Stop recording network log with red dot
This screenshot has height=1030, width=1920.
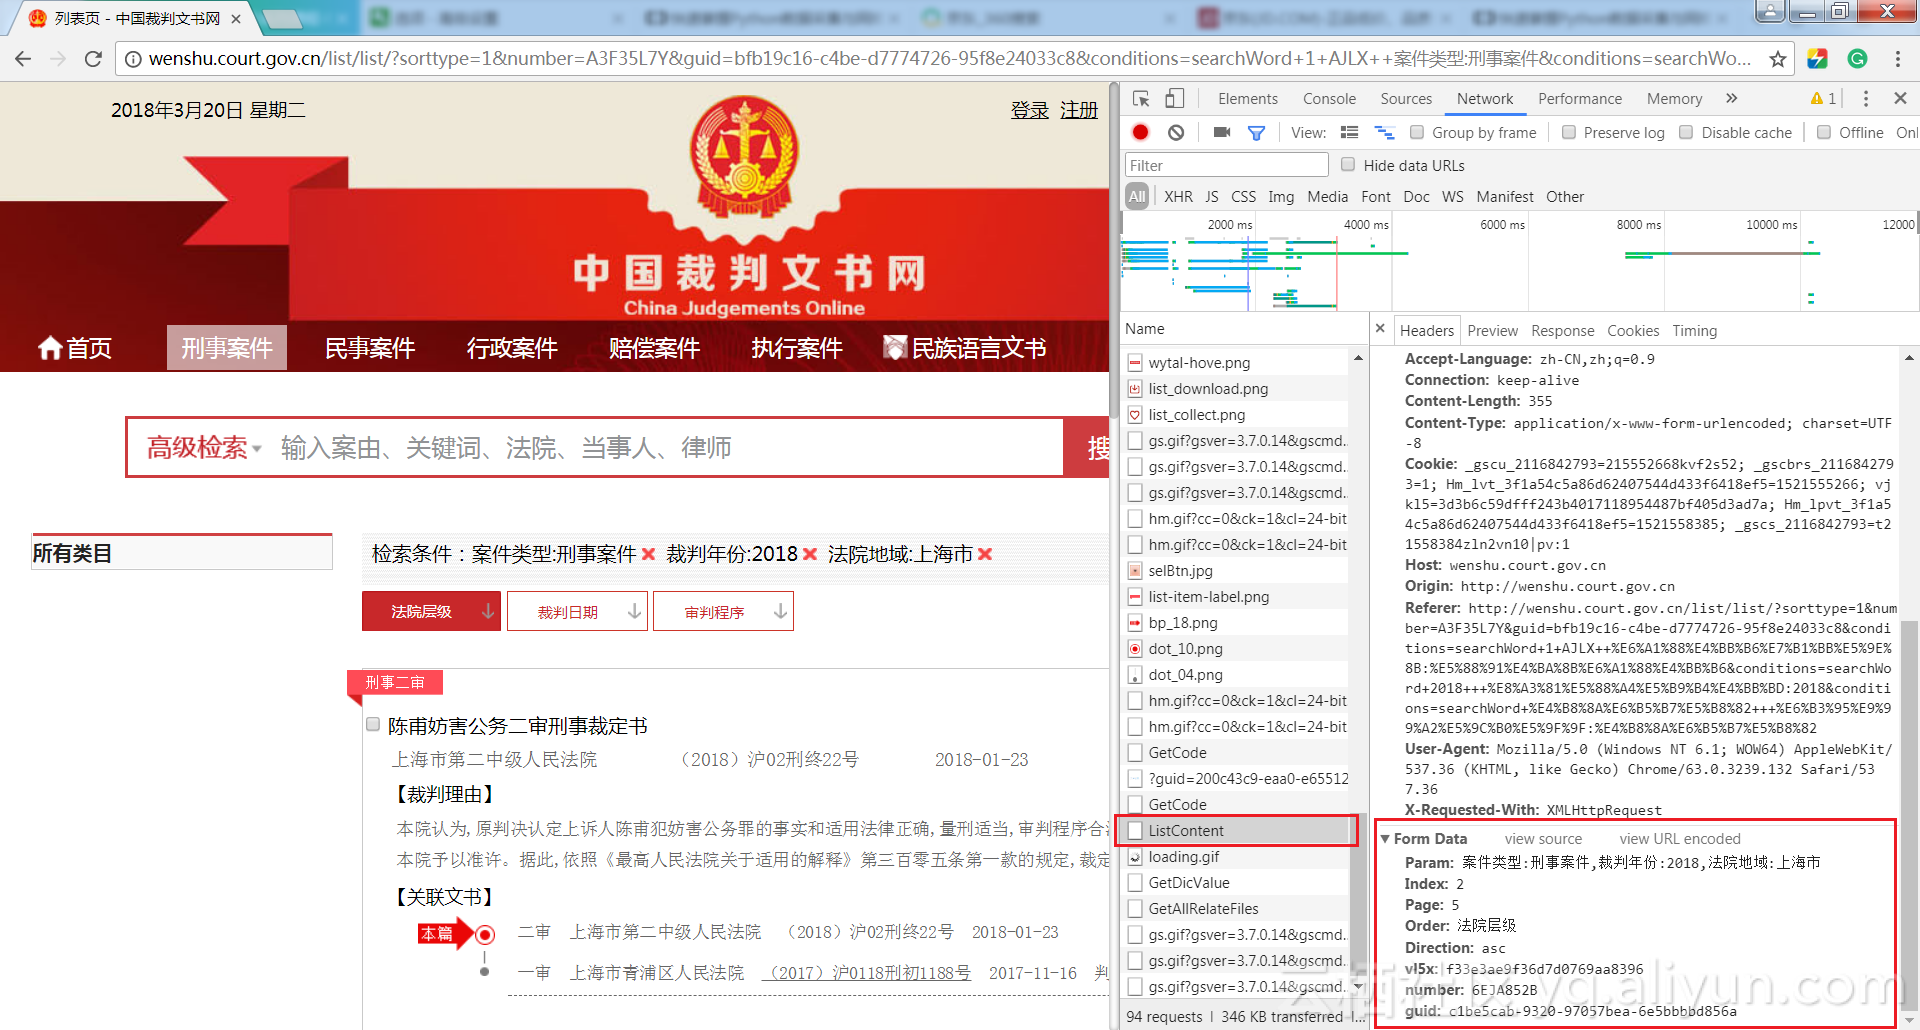(1140, 132)
